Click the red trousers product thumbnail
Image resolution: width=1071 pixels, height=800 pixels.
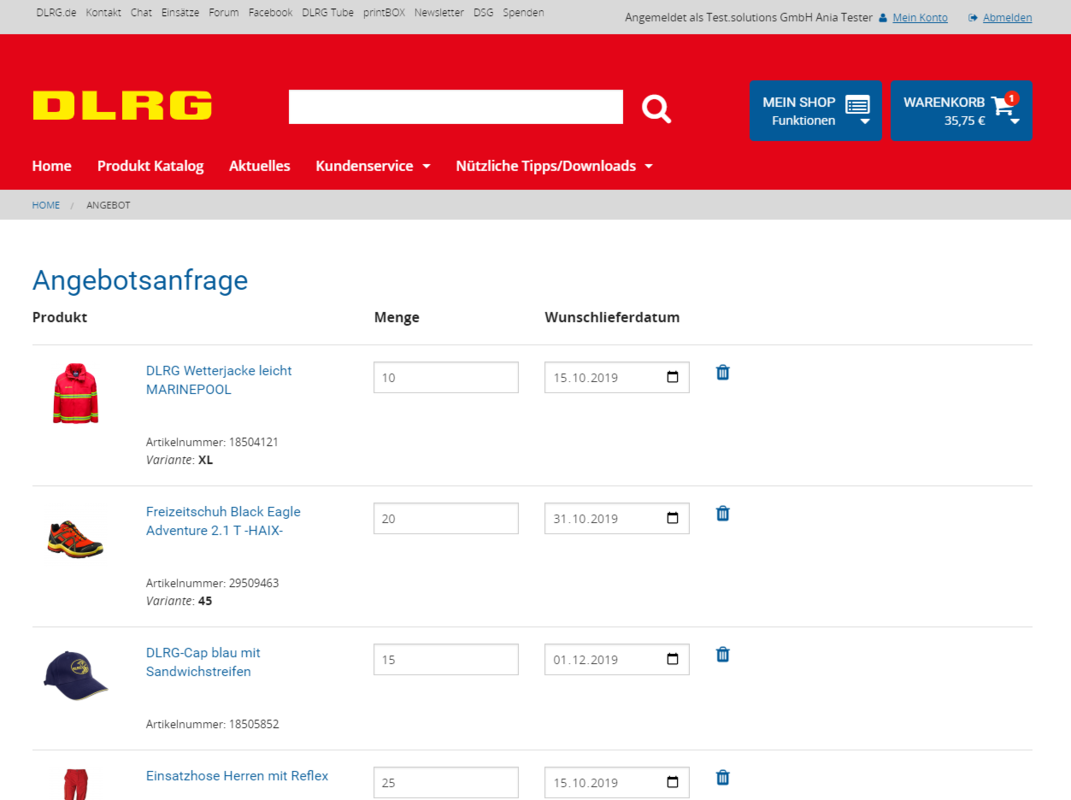76,784
